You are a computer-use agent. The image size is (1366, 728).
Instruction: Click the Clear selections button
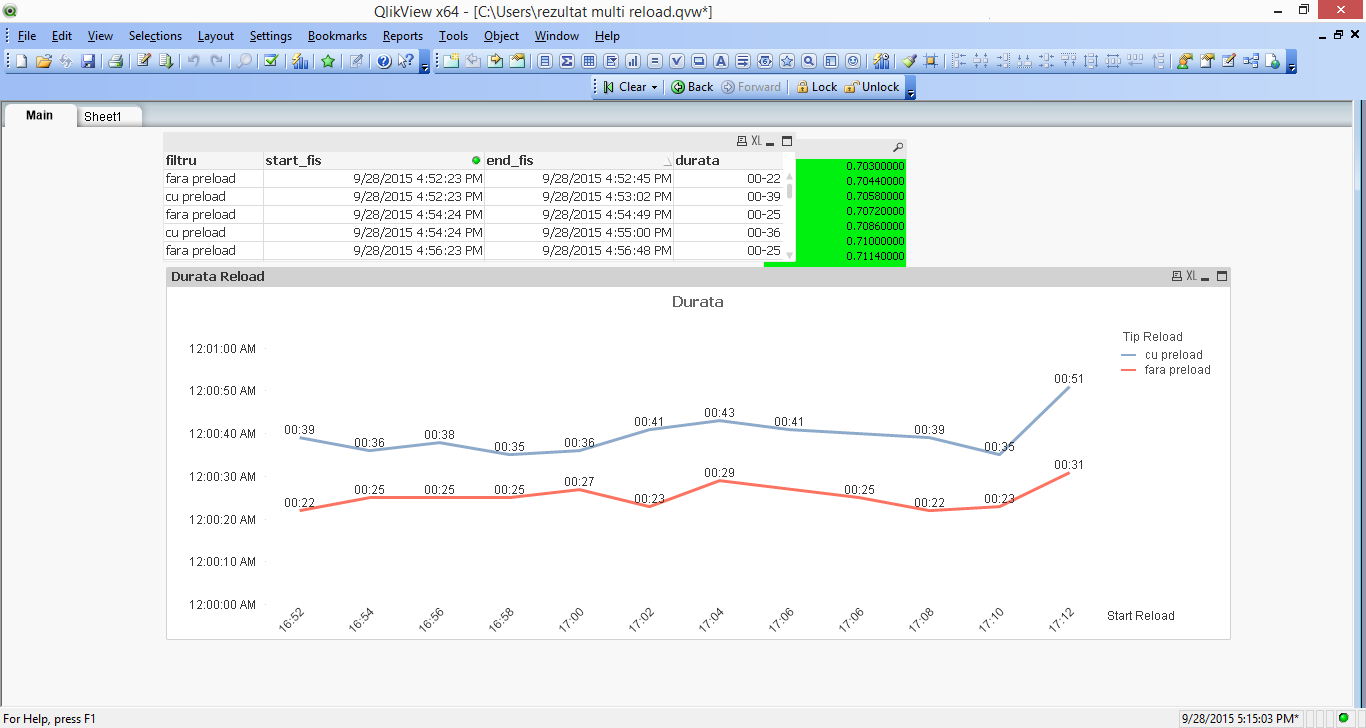(x=625, y=87)
